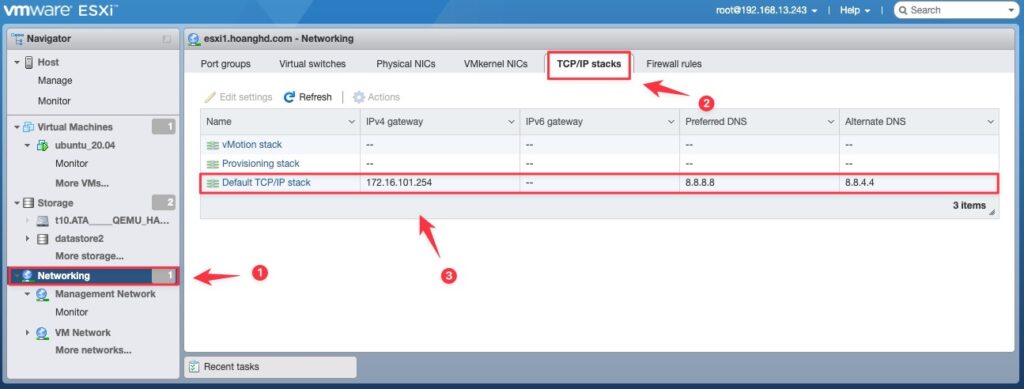Click the vMotion stack row icon

212,145
